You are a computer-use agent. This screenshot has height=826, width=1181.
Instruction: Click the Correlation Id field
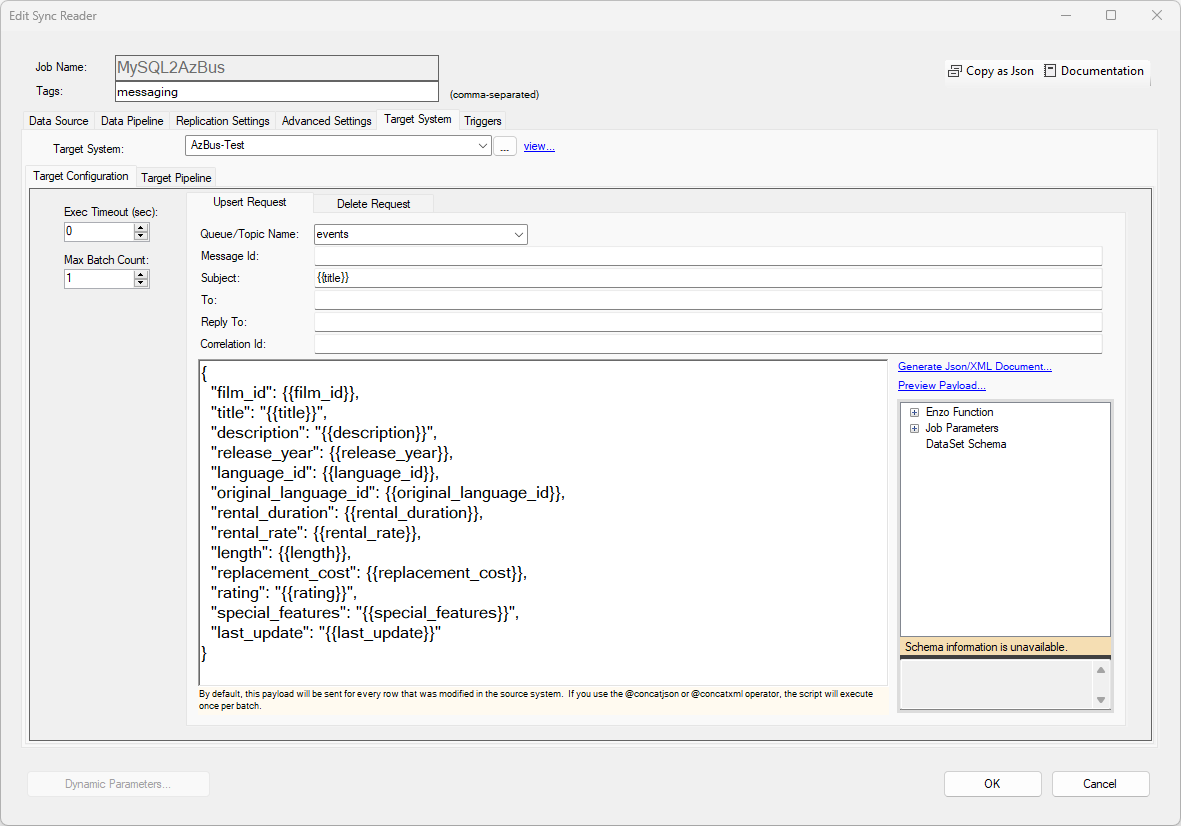[708, 343]
